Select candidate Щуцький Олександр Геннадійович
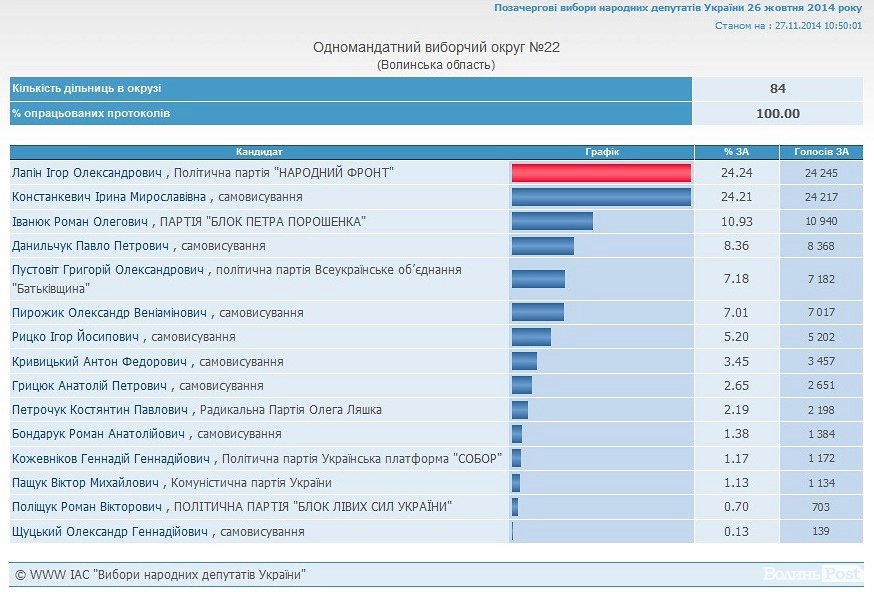The height and width of the screenshot is (592, 874). 111,531
